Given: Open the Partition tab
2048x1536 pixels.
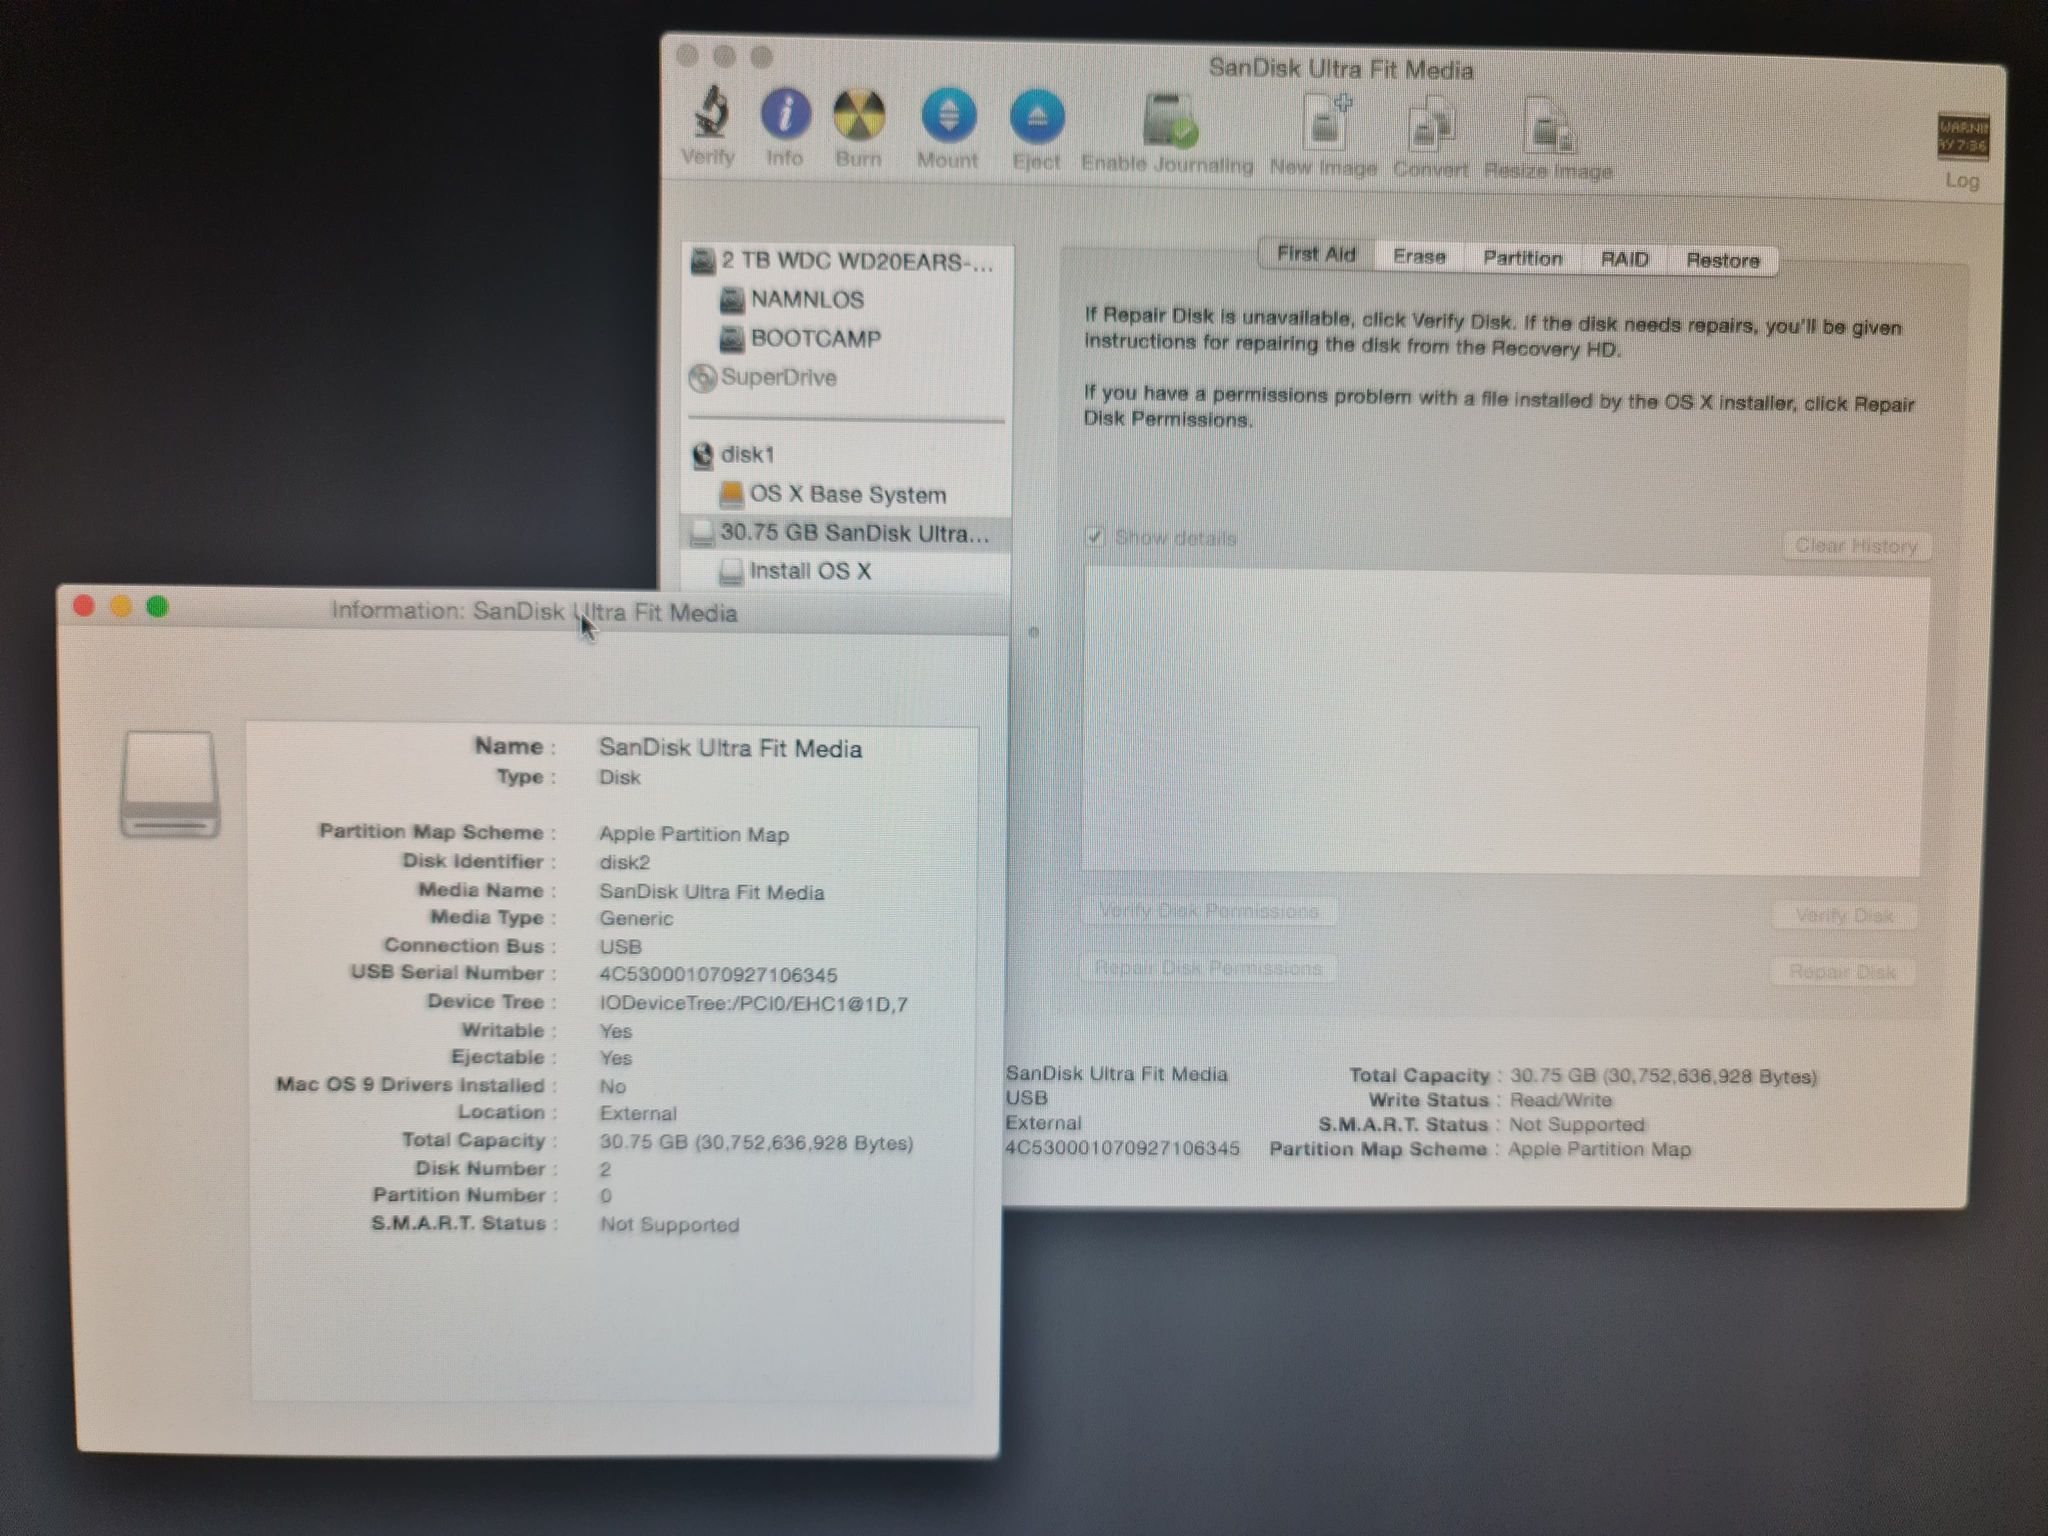Looking at the screenshot, I should tap(1523, 258).
